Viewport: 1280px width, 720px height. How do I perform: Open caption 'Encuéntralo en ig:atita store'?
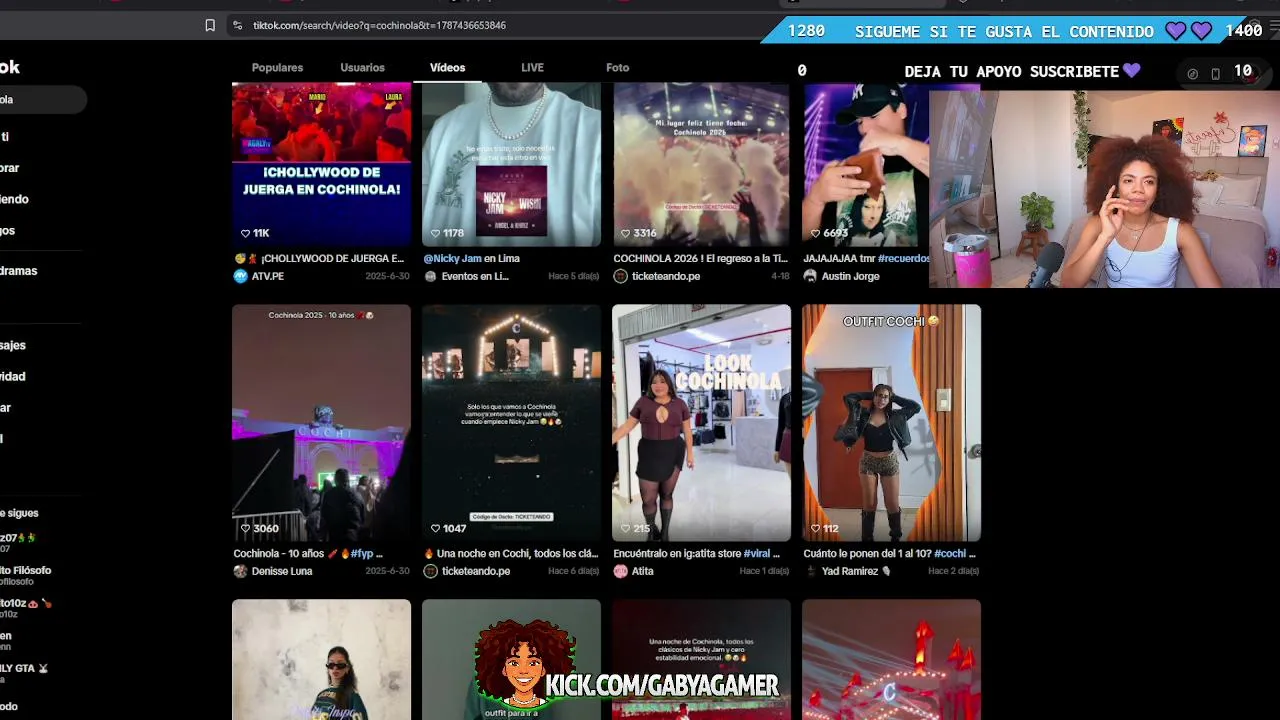(x=677, y=553)
